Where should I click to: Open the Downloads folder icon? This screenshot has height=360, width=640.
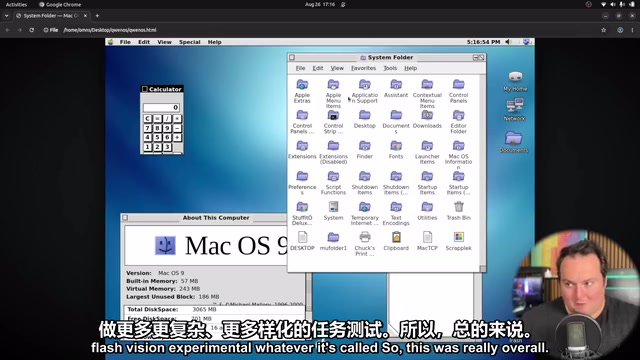pyautogui.click(x=427, y=116)
